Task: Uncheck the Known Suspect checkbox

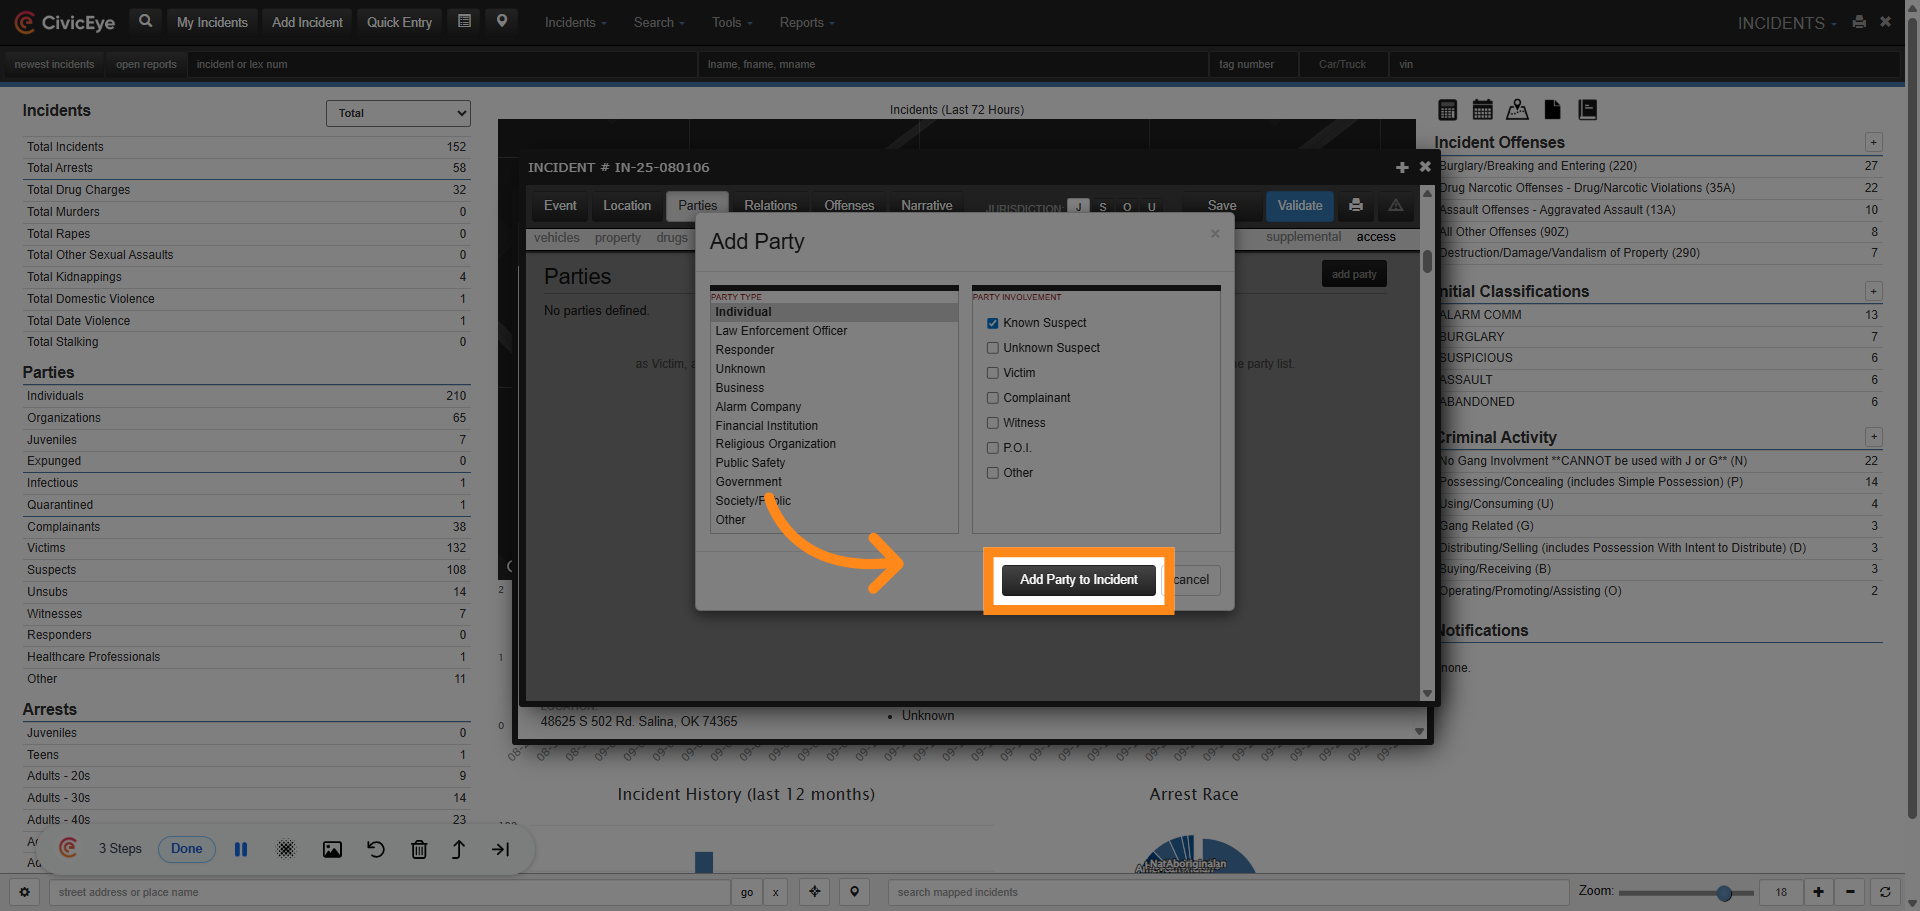Action: point(993,323)
